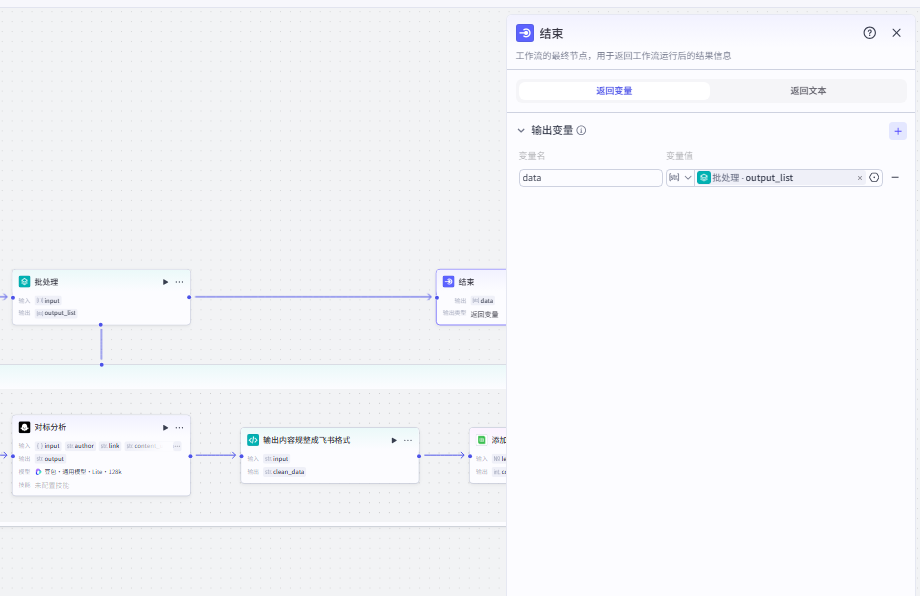Image resolution: width=920 pixels, height=596 pixels.
Task: Click the output_list tag in 批处理 node
Action: coord(56,313)
